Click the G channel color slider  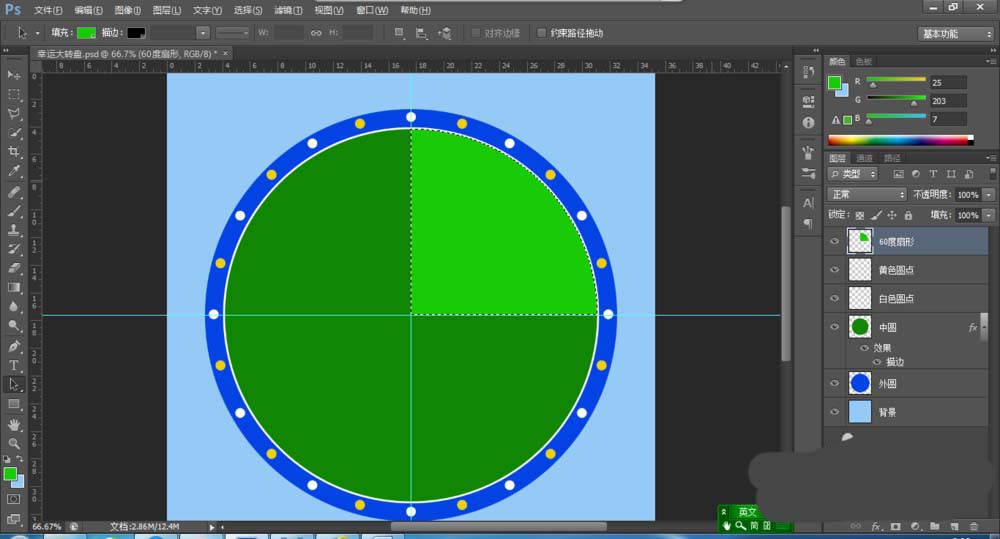pos(896,99)
